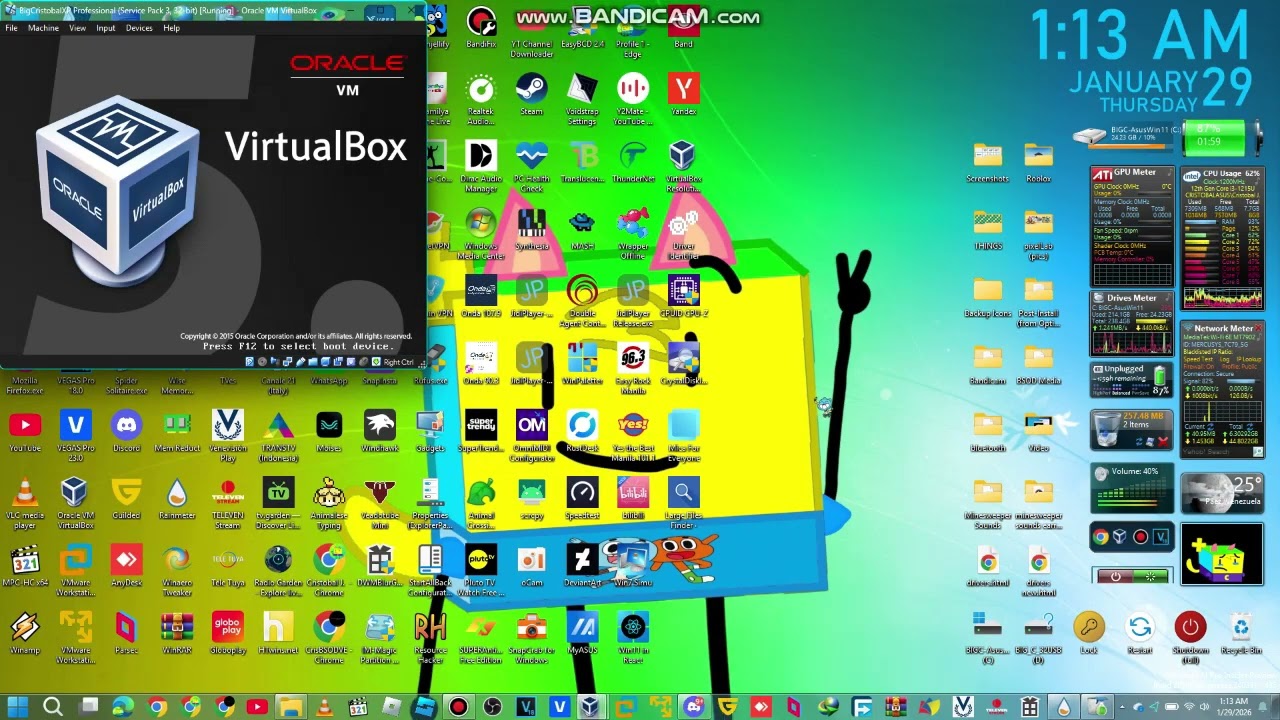
Task: Select the MPC-HC x64 desktop icon
Action: 25,565
